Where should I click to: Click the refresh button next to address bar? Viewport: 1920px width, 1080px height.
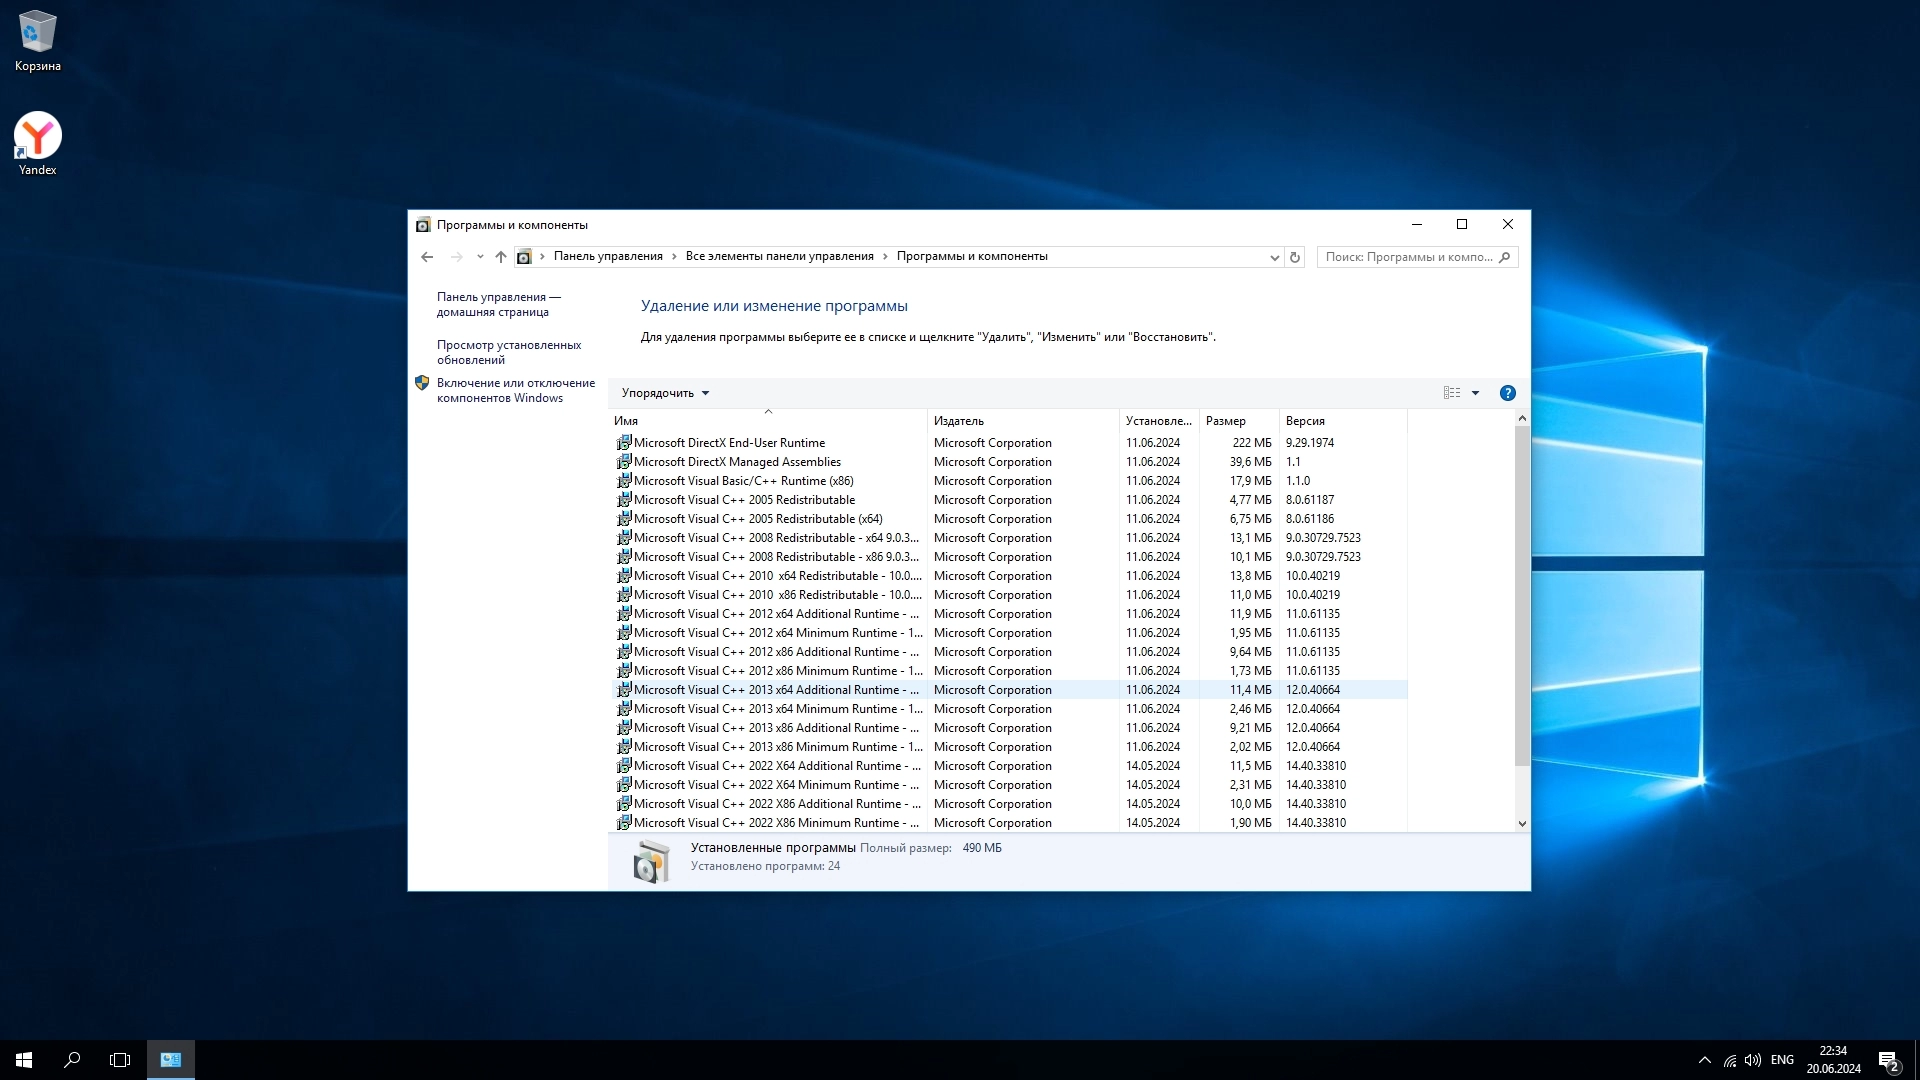tap(1295, 257)
